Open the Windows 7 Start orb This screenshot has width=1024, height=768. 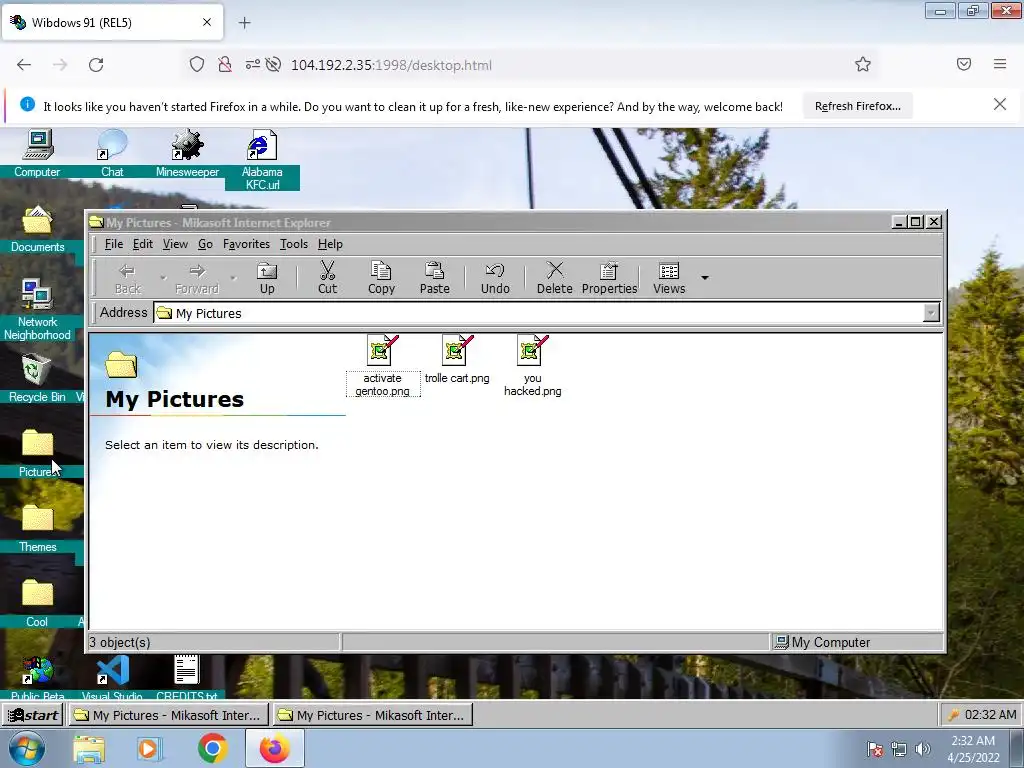(26, 748)
